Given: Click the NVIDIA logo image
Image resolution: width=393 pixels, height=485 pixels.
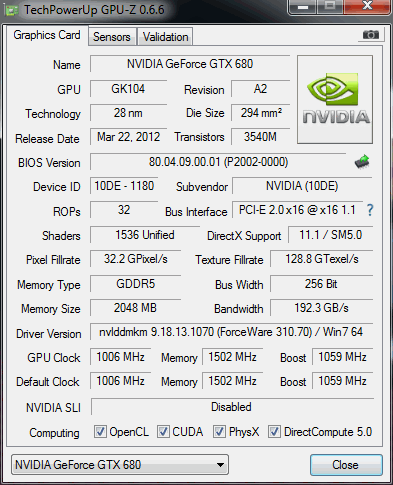Looking at the screenshot, I should click(x=335, y=99).
